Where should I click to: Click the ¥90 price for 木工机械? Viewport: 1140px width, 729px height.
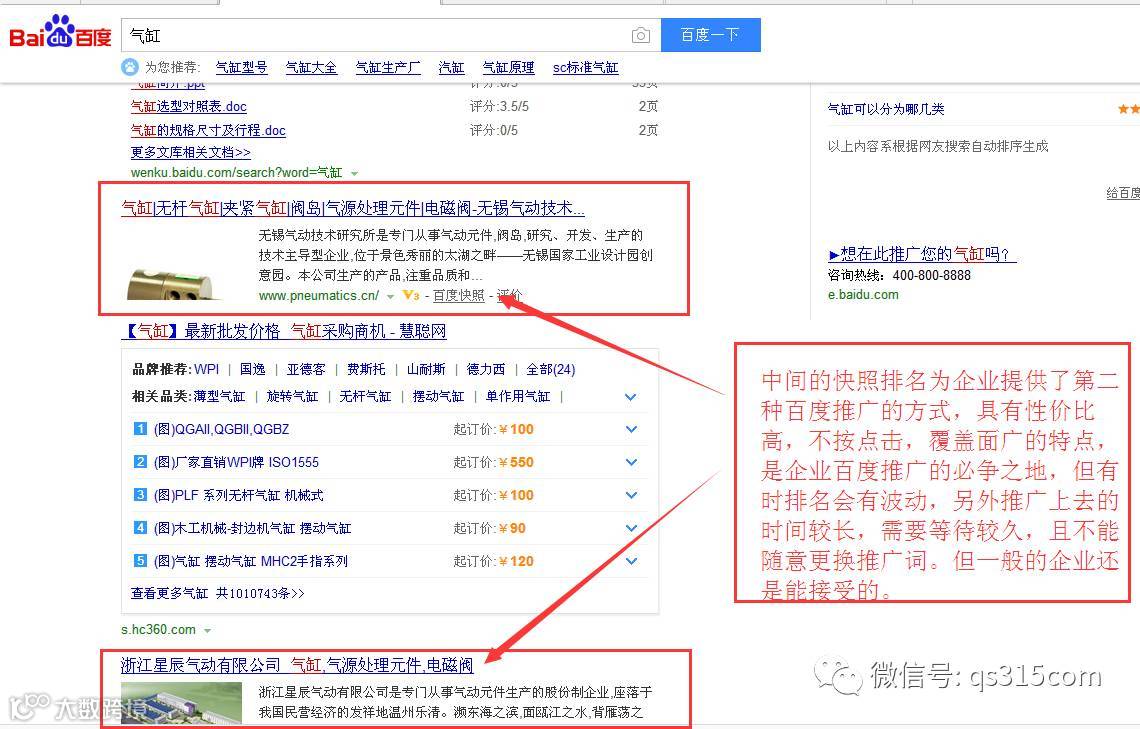click(513, 528)
